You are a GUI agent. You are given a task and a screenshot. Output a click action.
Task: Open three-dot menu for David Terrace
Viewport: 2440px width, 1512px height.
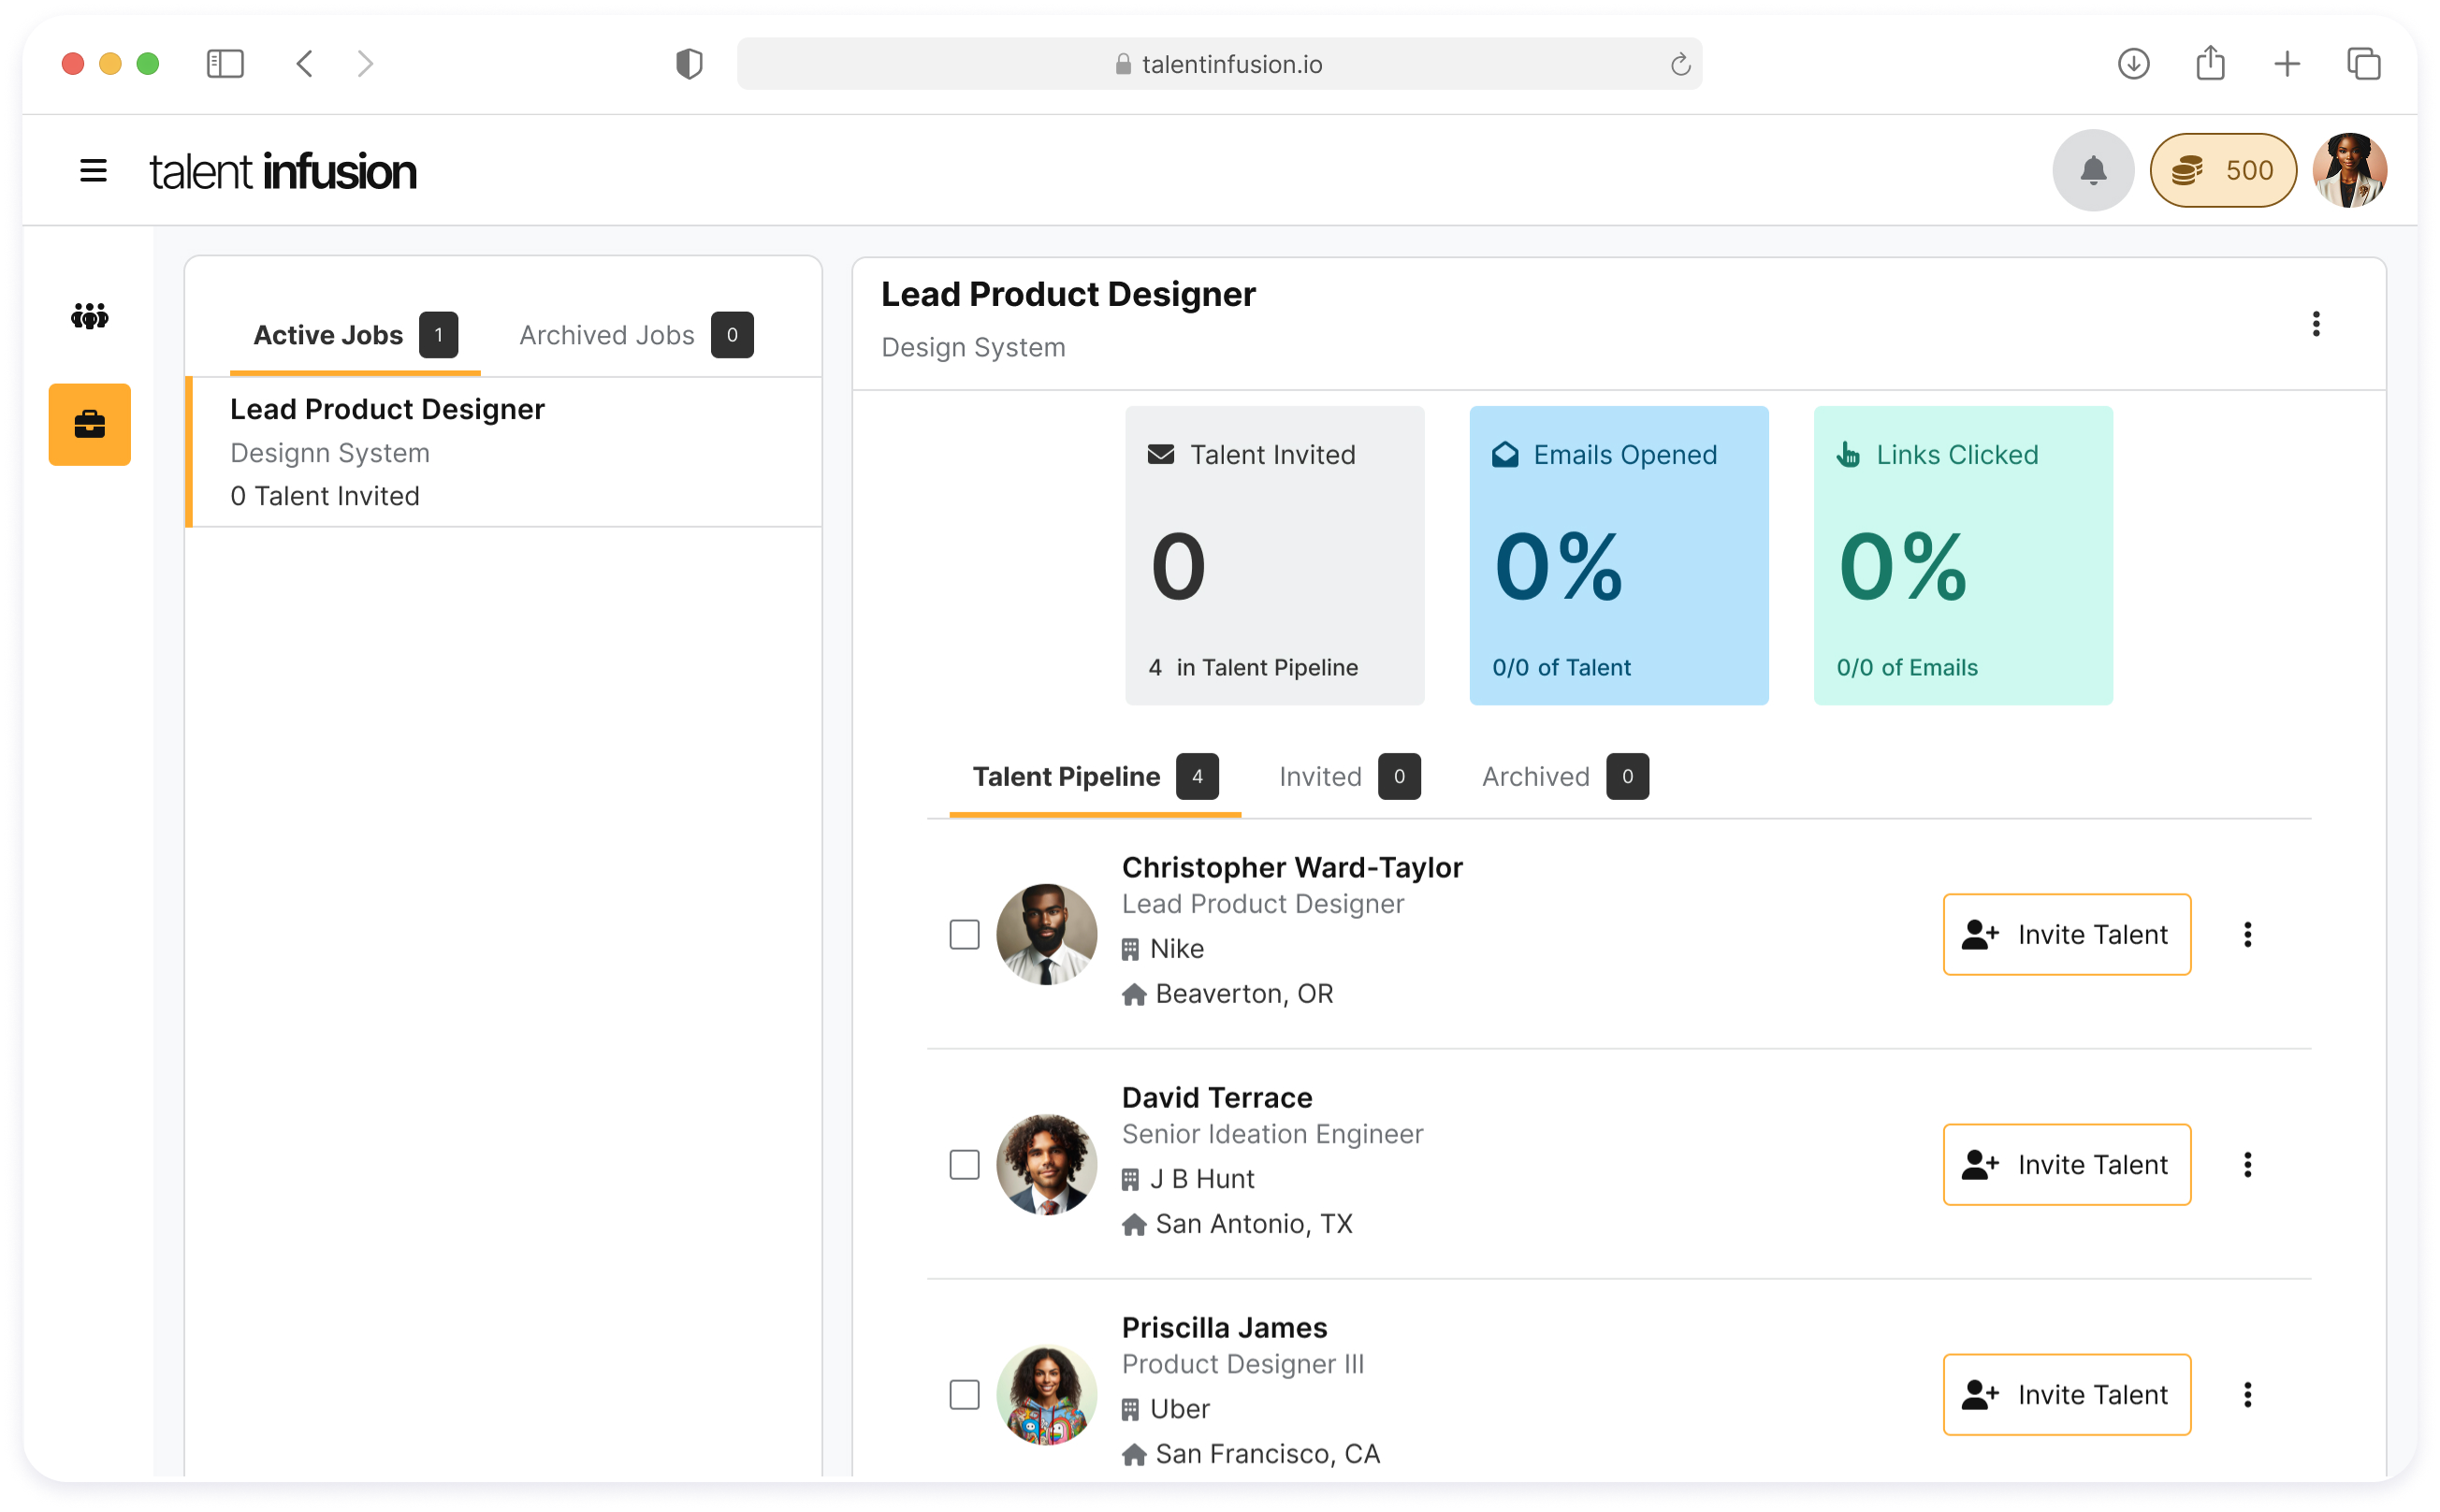pyautogui.click(x=2247, y=1164)
